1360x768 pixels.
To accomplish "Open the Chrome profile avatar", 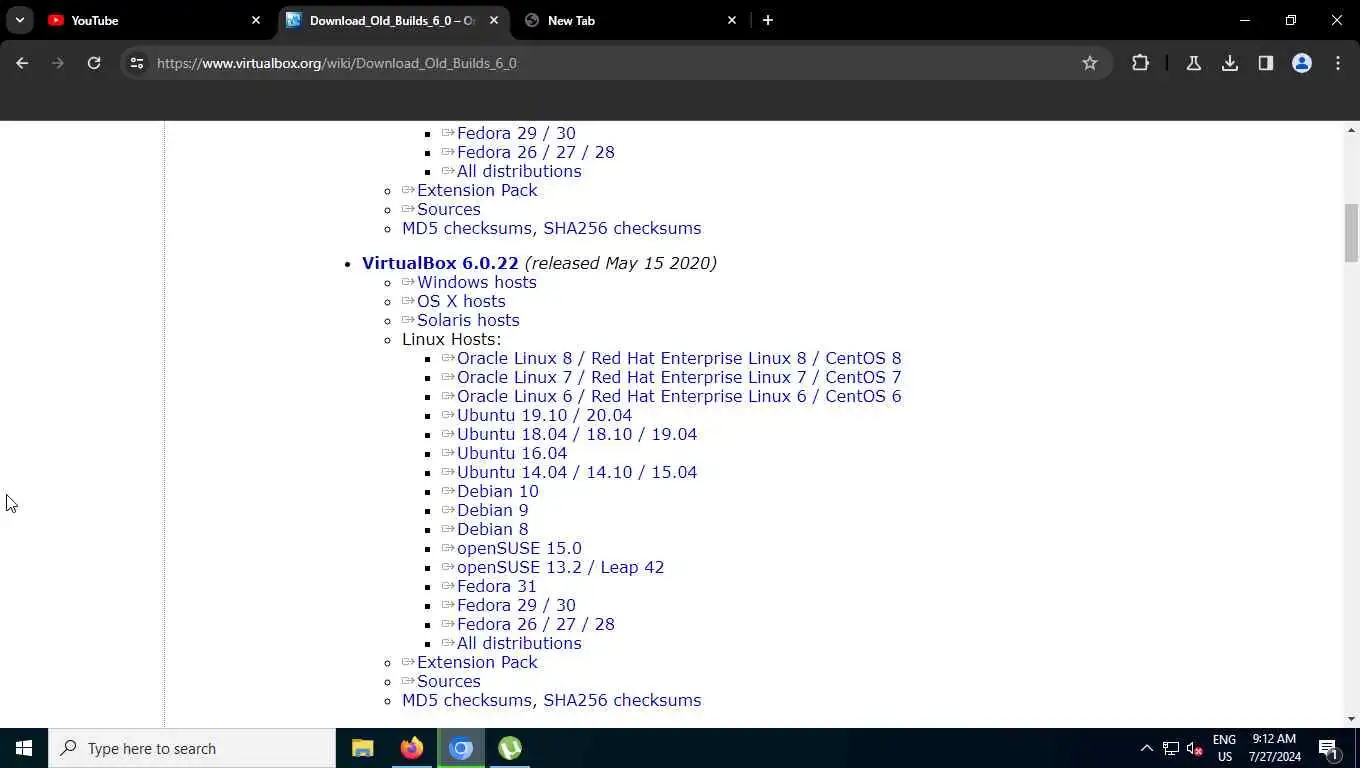I will pyautogui.click(x=1302, y=63).
